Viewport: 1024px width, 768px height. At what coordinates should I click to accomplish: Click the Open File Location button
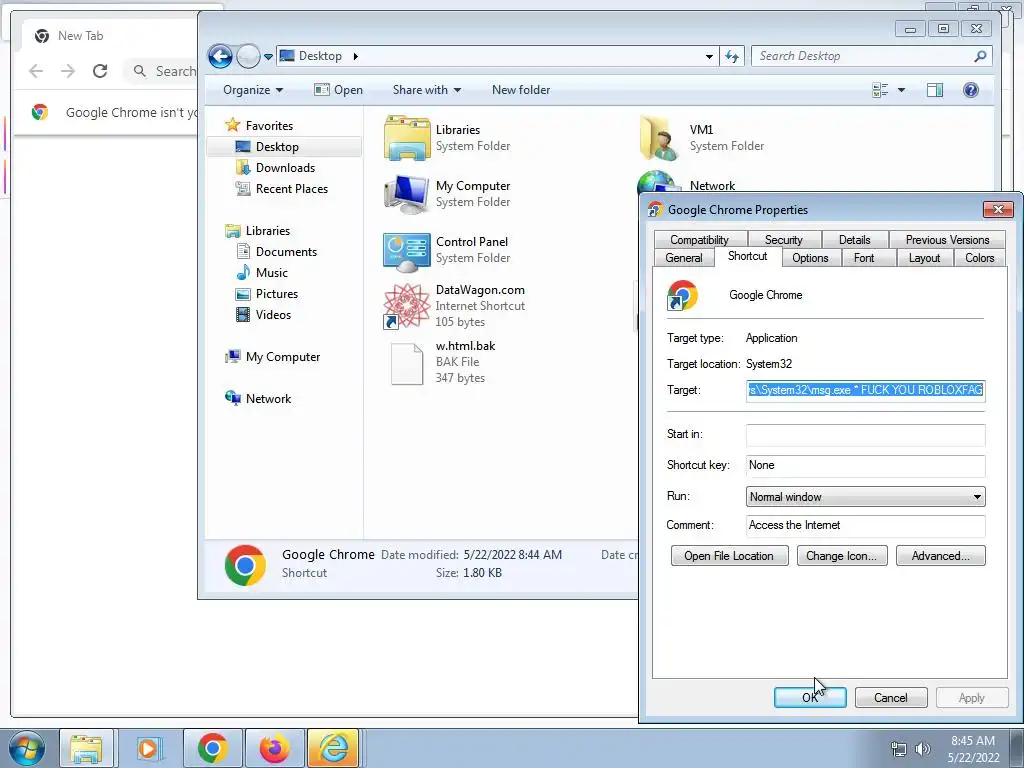(x=729, y=556)
